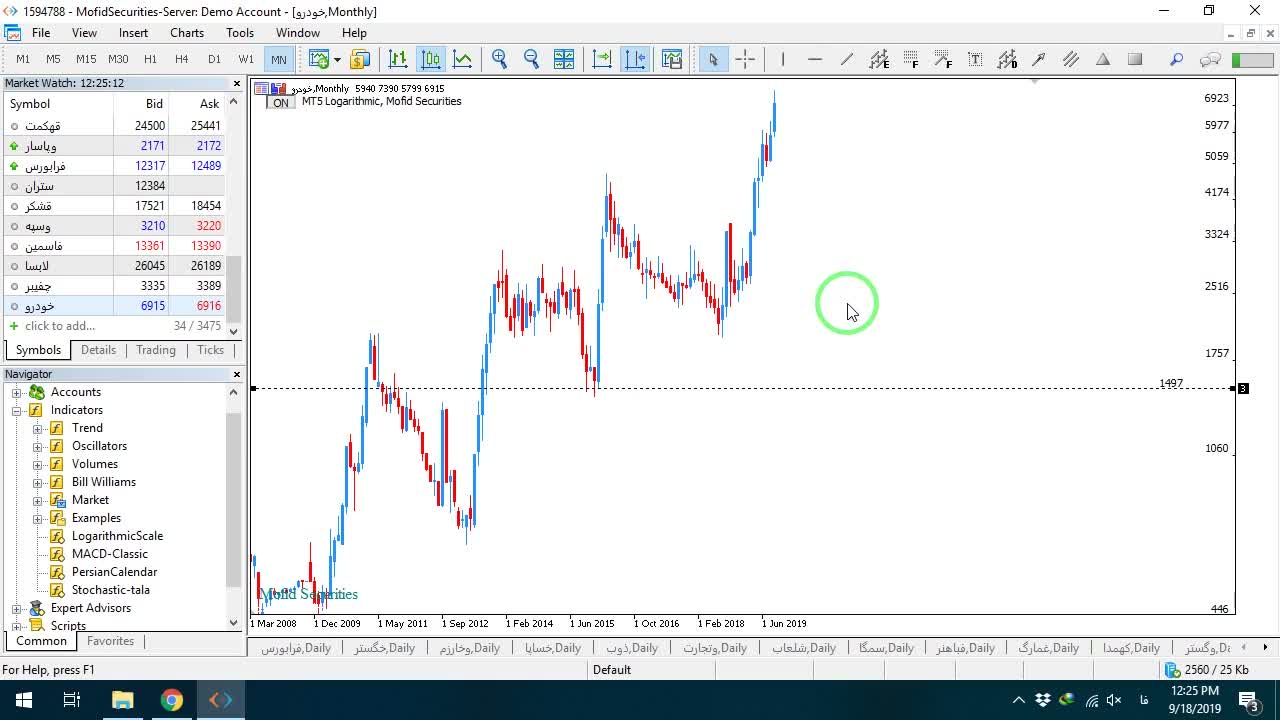The height and width of the screenshot is (720, 1280).
Task: Select the Rectangle shape tool
Action: coord(1135,59)
